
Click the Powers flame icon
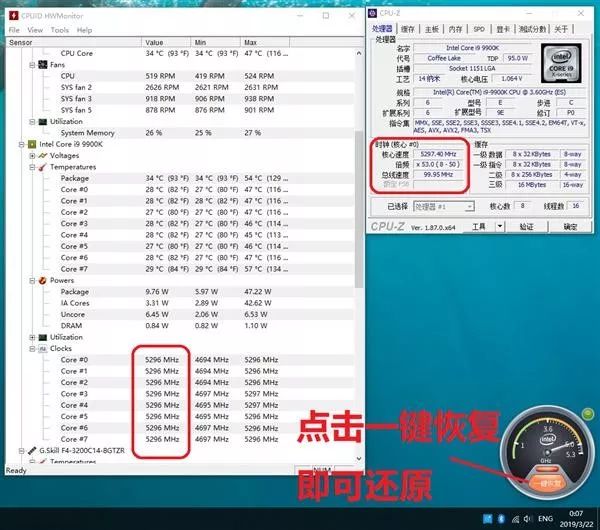43,280
